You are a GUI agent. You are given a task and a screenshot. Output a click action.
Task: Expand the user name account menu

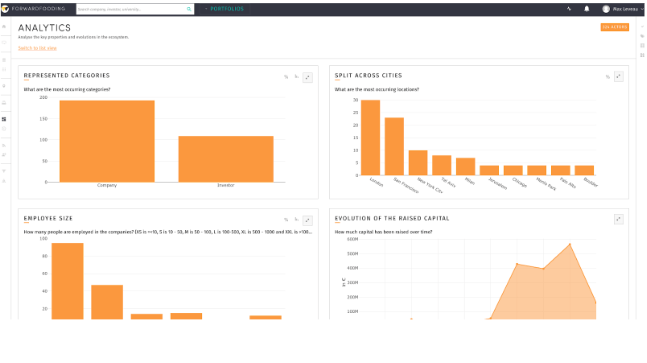(628, 9)
